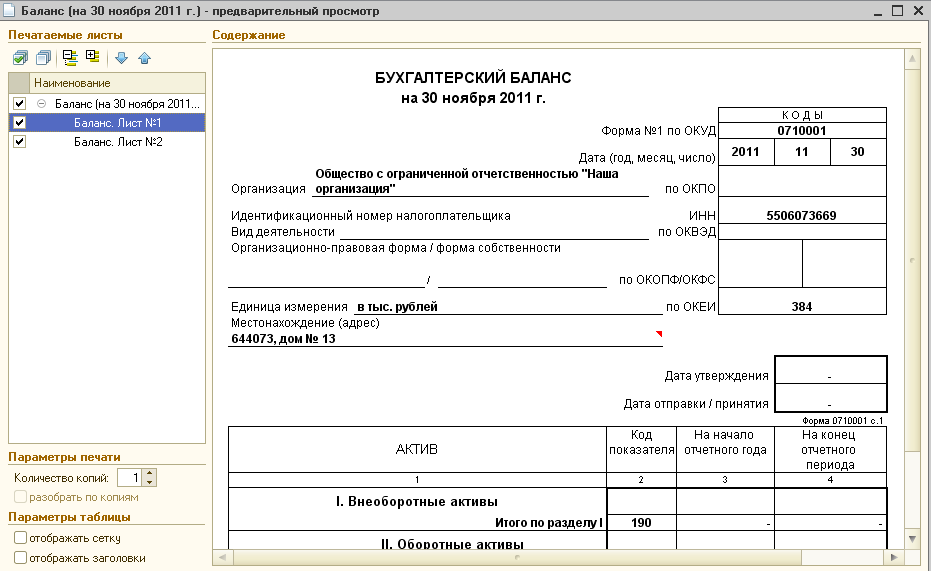Click the на 30 ноября 2011 г. subtitle
Viewport: 931px width, 571px height.
point(473,98)
